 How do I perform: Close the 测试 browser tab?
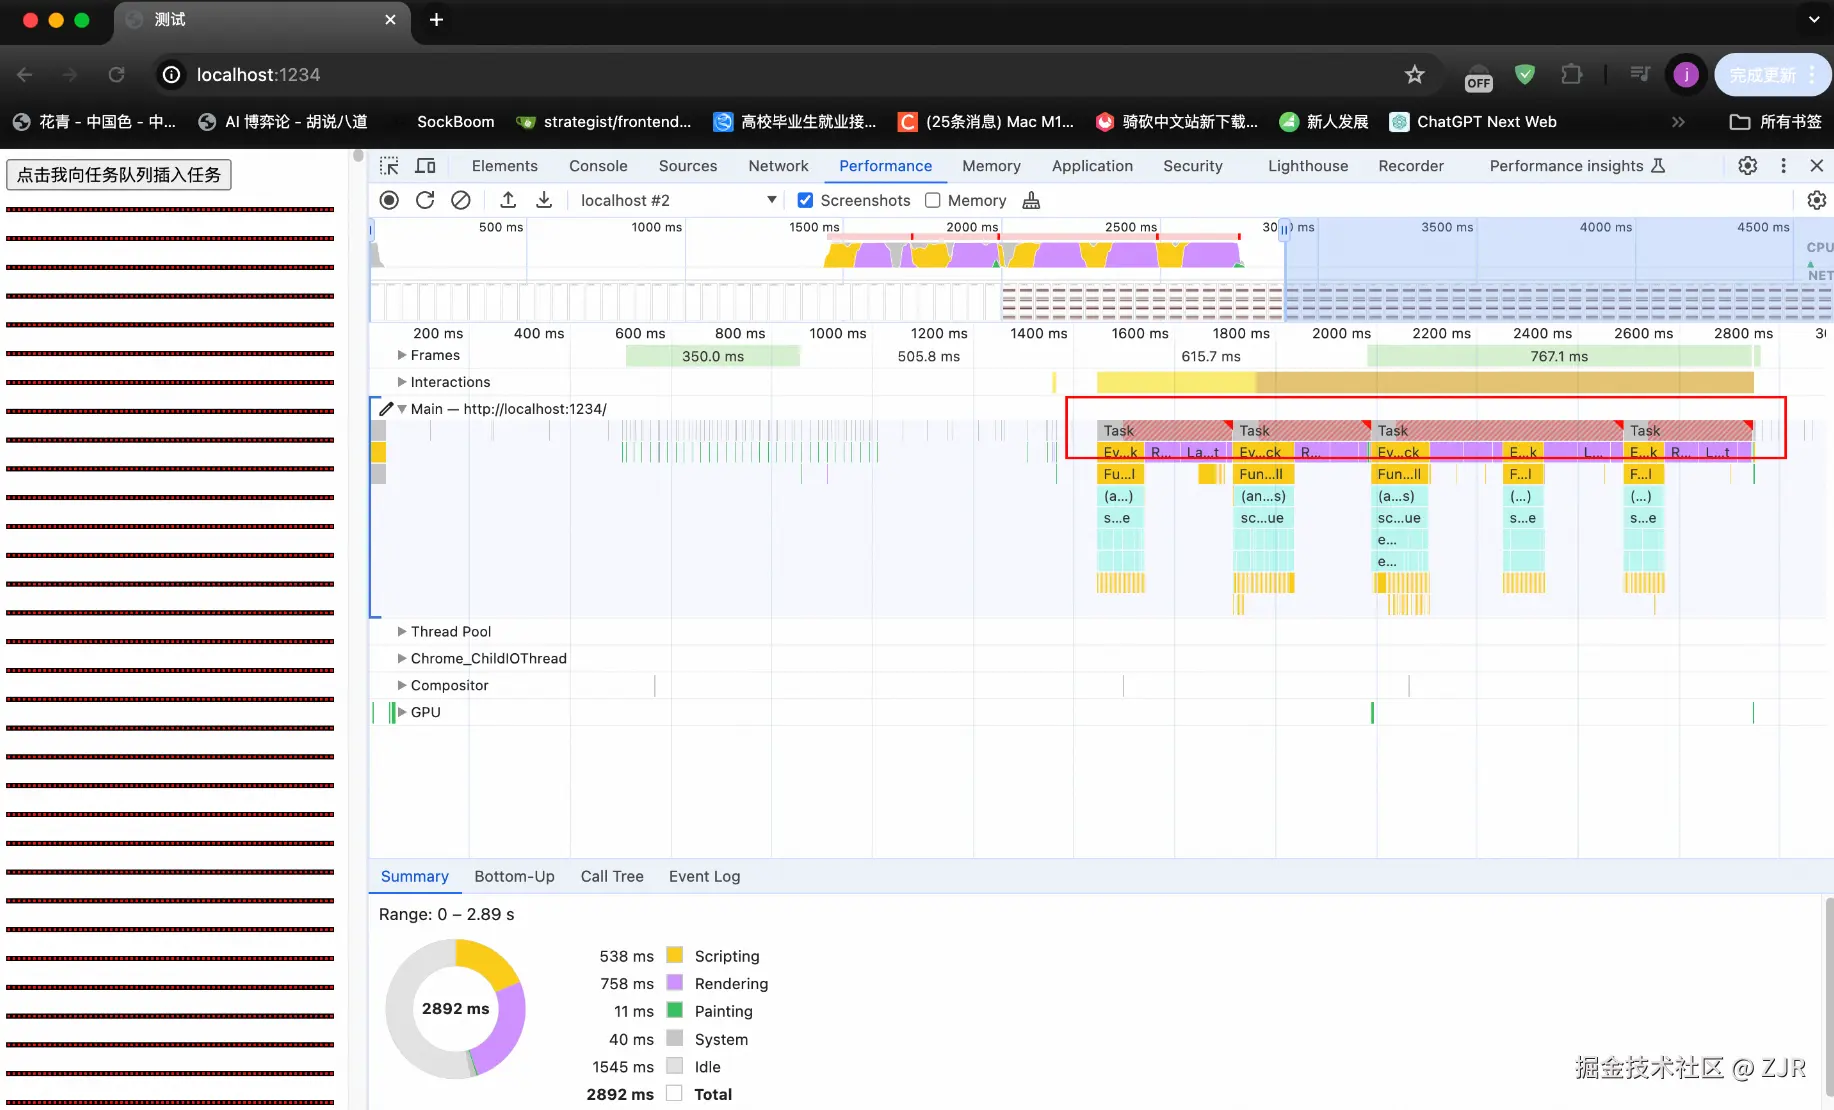tap(390, 20)
